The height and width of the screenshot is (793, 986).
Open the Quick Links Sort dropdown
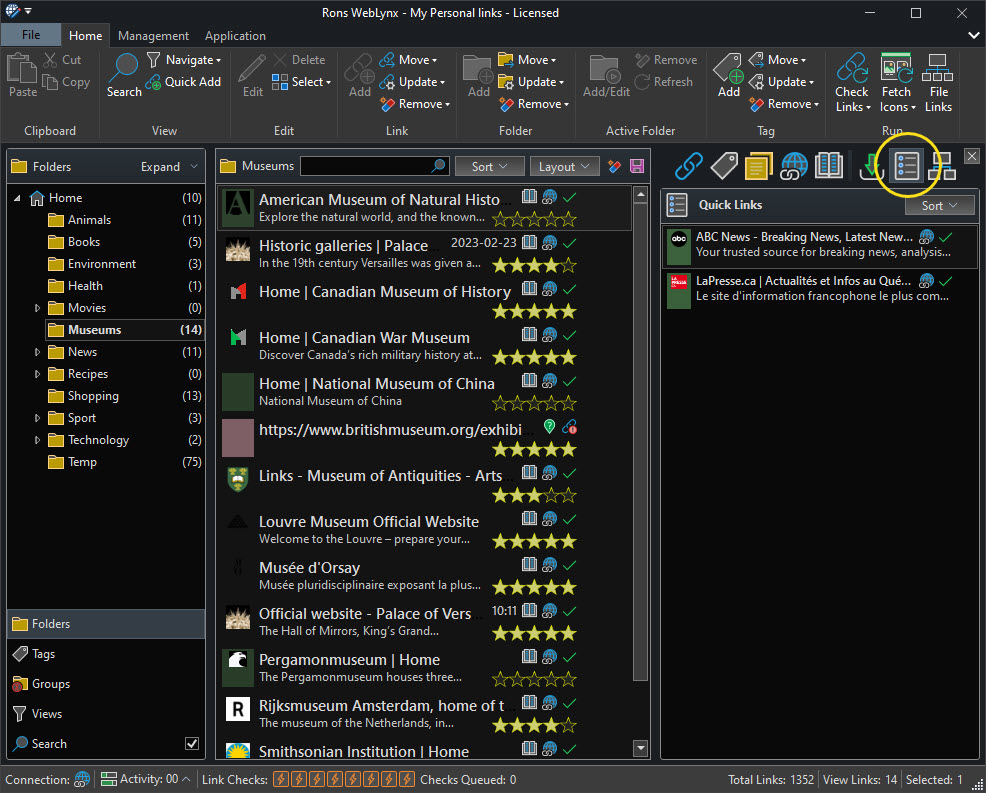coord(939,205)
